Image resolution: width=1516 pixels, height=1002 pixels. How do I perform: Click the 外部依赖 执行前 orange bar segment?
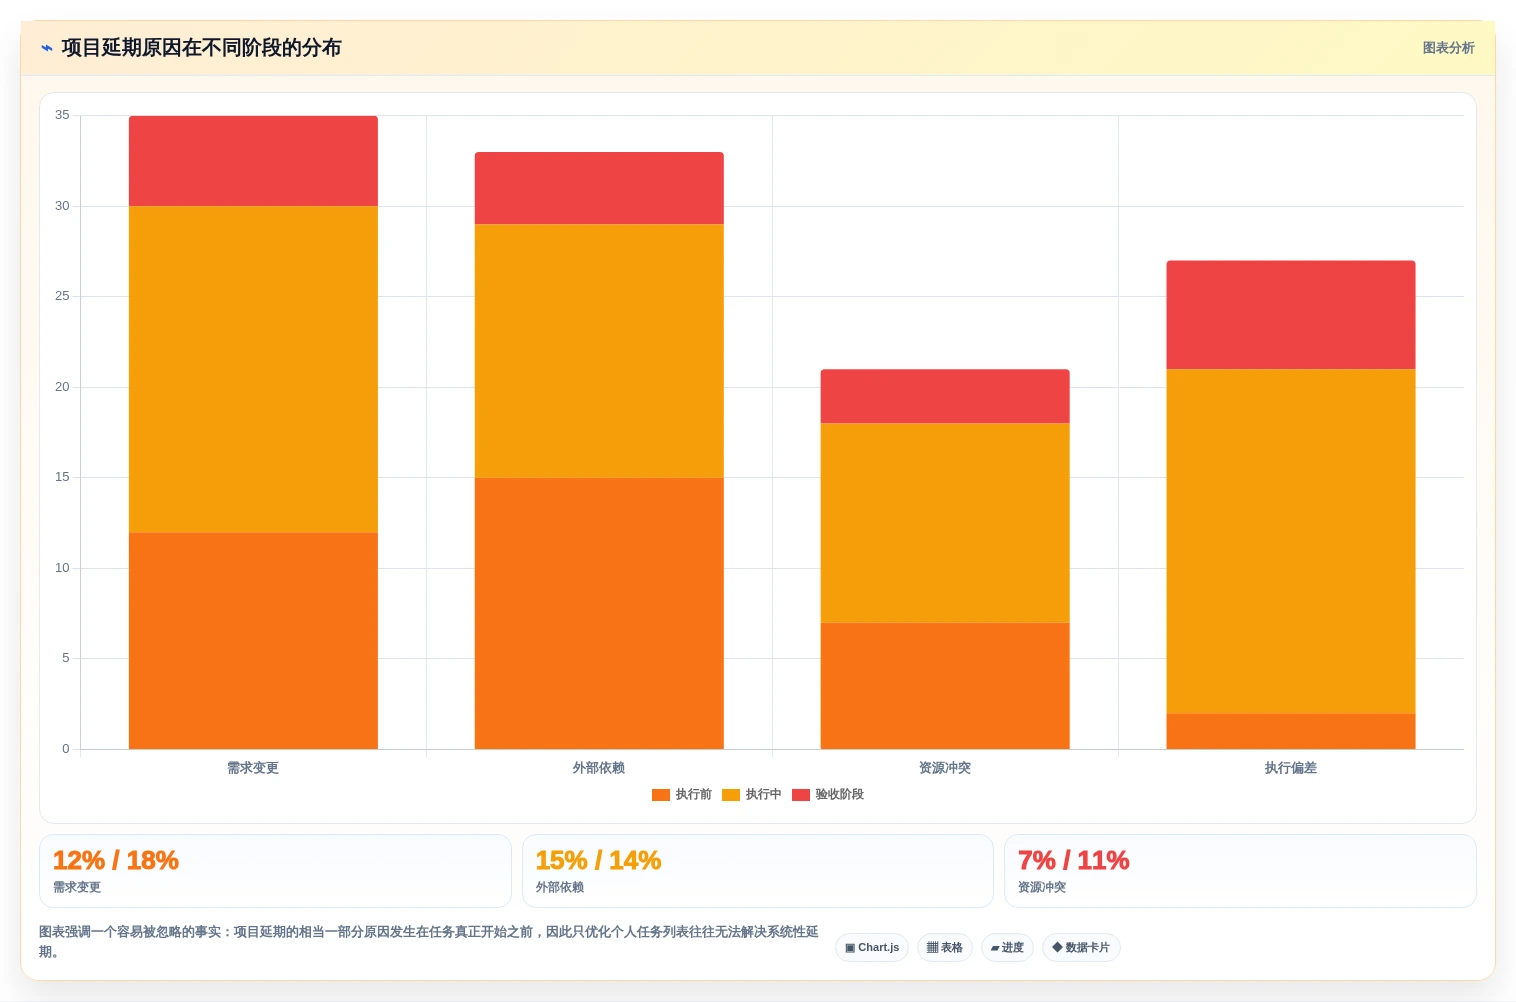click(599, 613)
